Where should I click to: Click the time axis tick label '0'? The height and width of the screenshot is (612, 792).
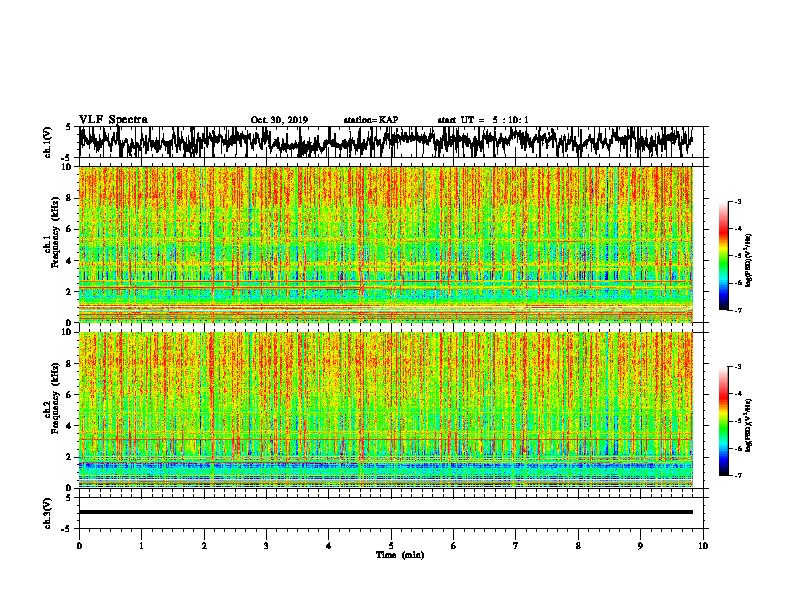click(79, 545)
